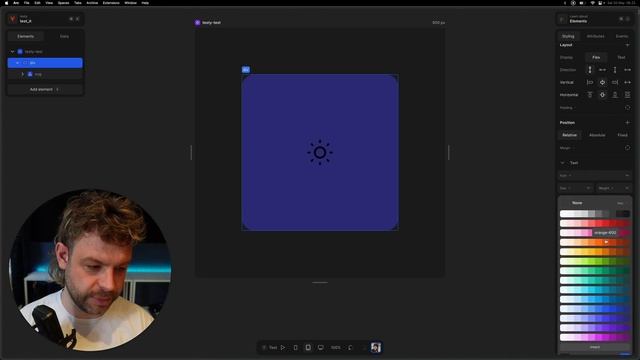
Task: Select the tablet viewport icon in bottom toolbar
Action: (x=308, y=348)
